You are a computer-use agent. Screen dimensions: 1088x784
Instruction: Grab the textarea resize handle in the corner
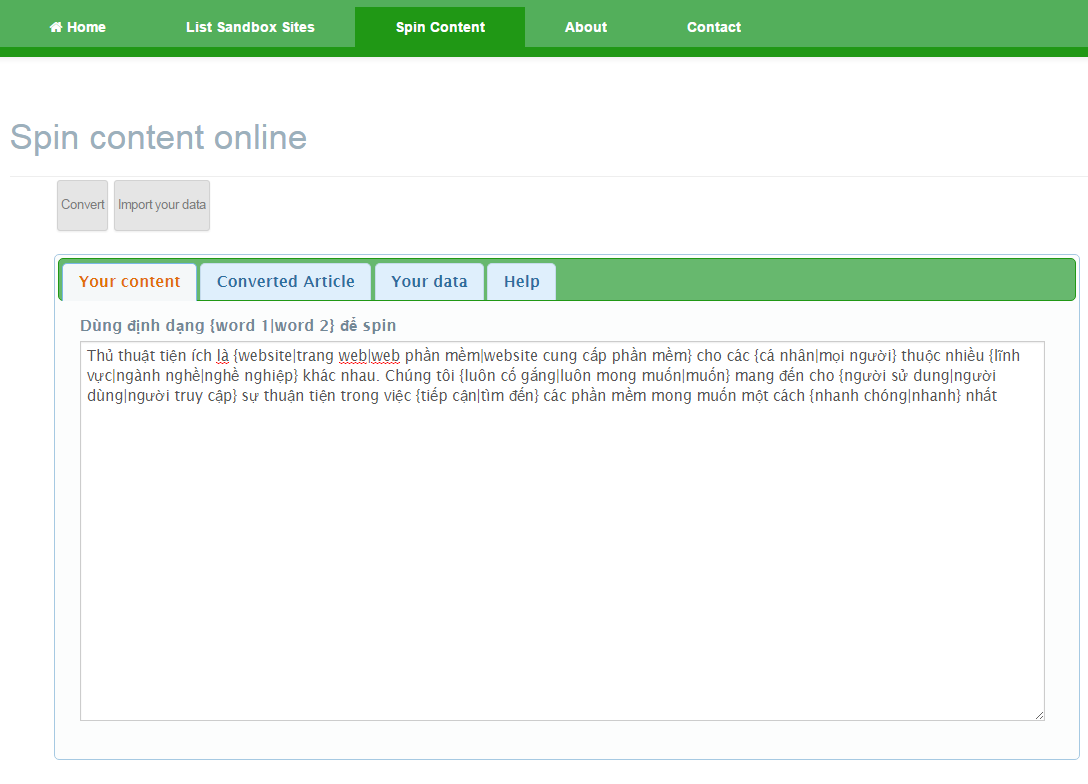point(1039,715)
